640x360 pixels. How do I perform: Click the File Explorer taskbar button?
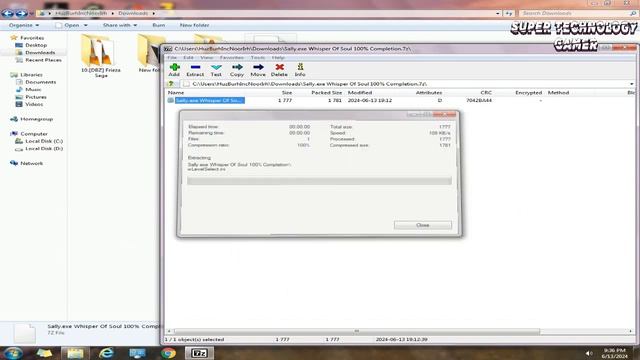pyautogui.click(x=76, y=353)
